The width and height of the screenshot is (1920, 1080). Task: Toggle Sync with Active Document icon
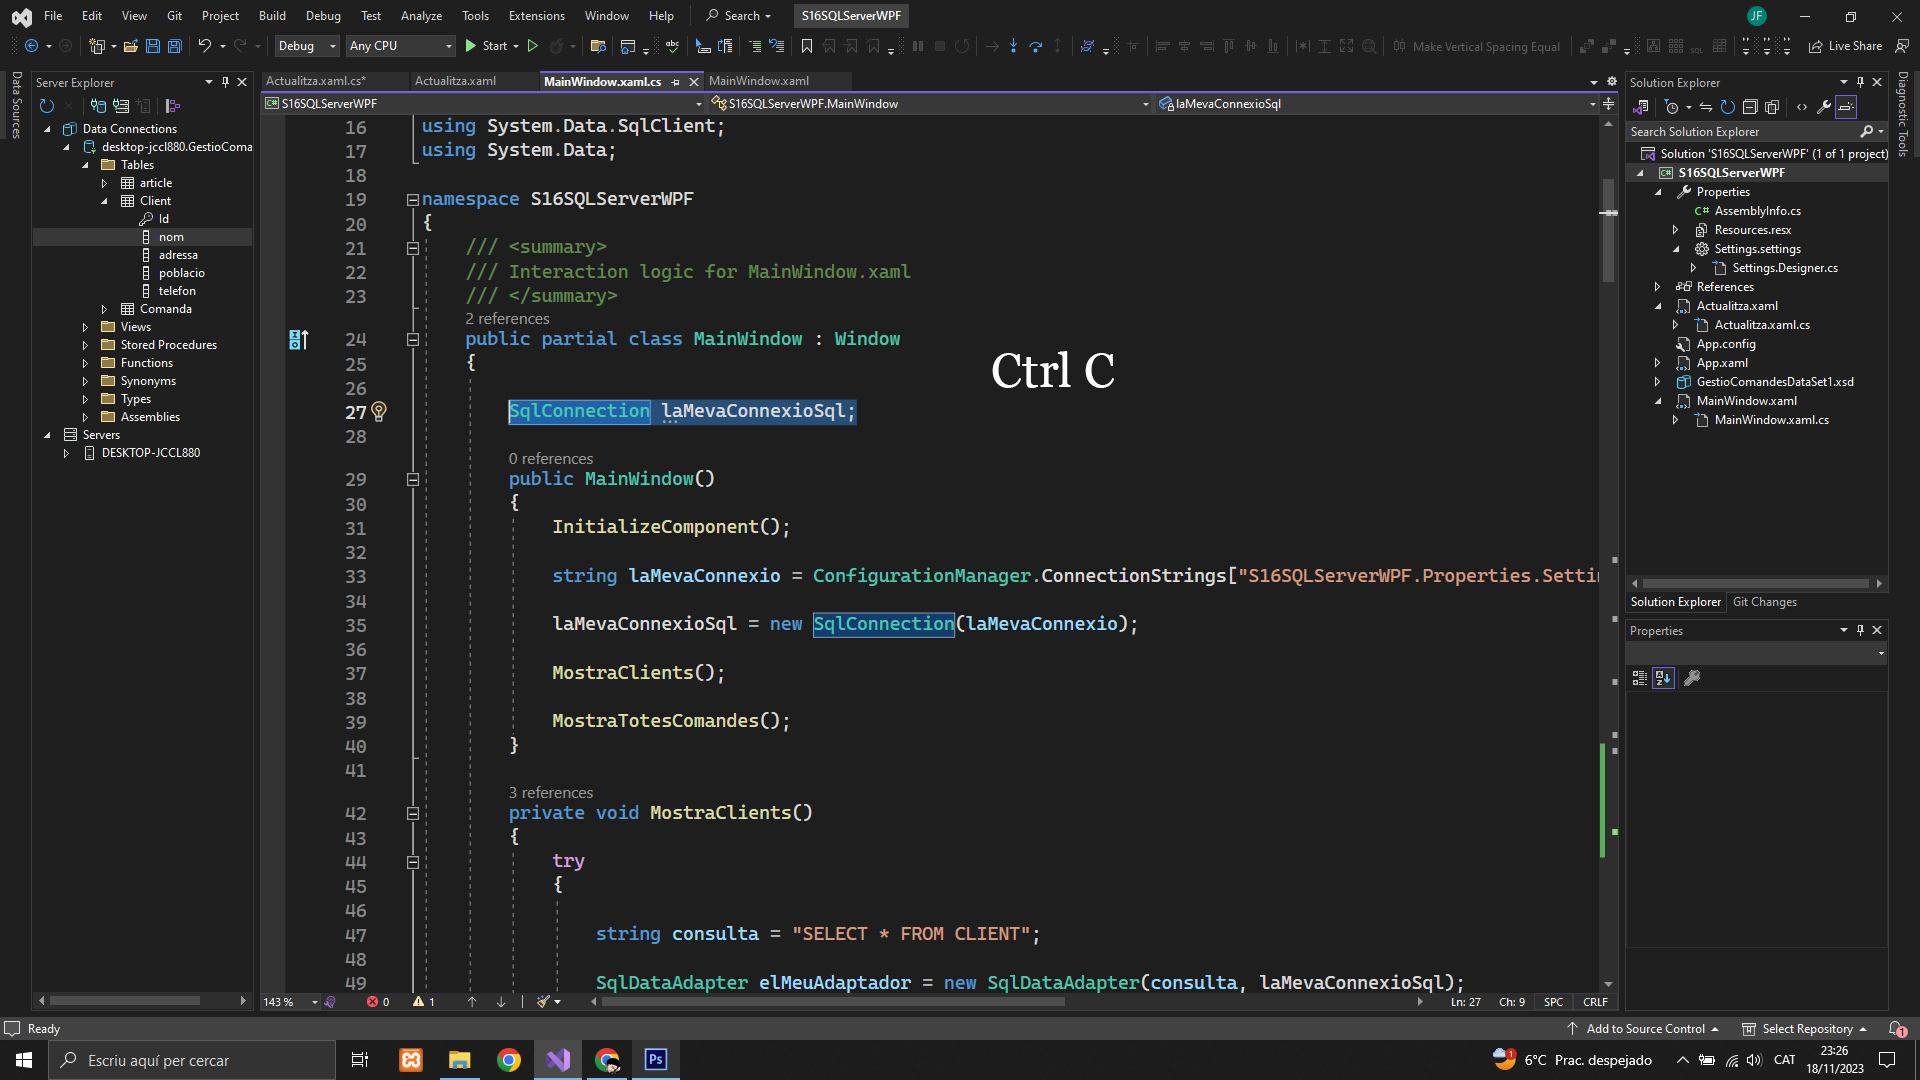click(1706, 107)
